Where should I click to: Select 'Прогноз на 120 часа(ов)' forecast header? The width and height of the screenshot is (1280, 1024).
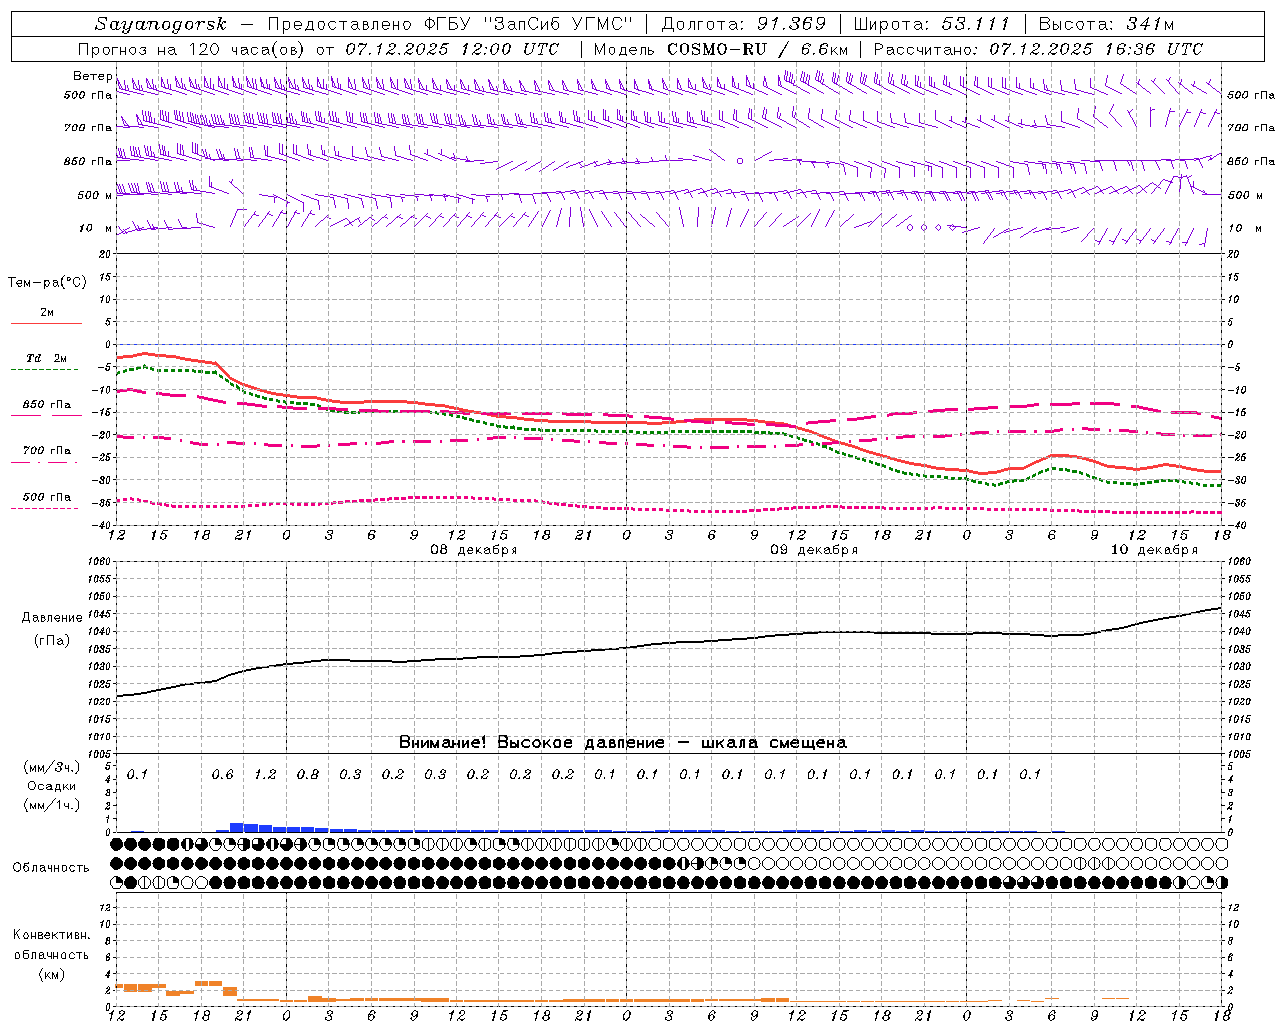(192, 49)
